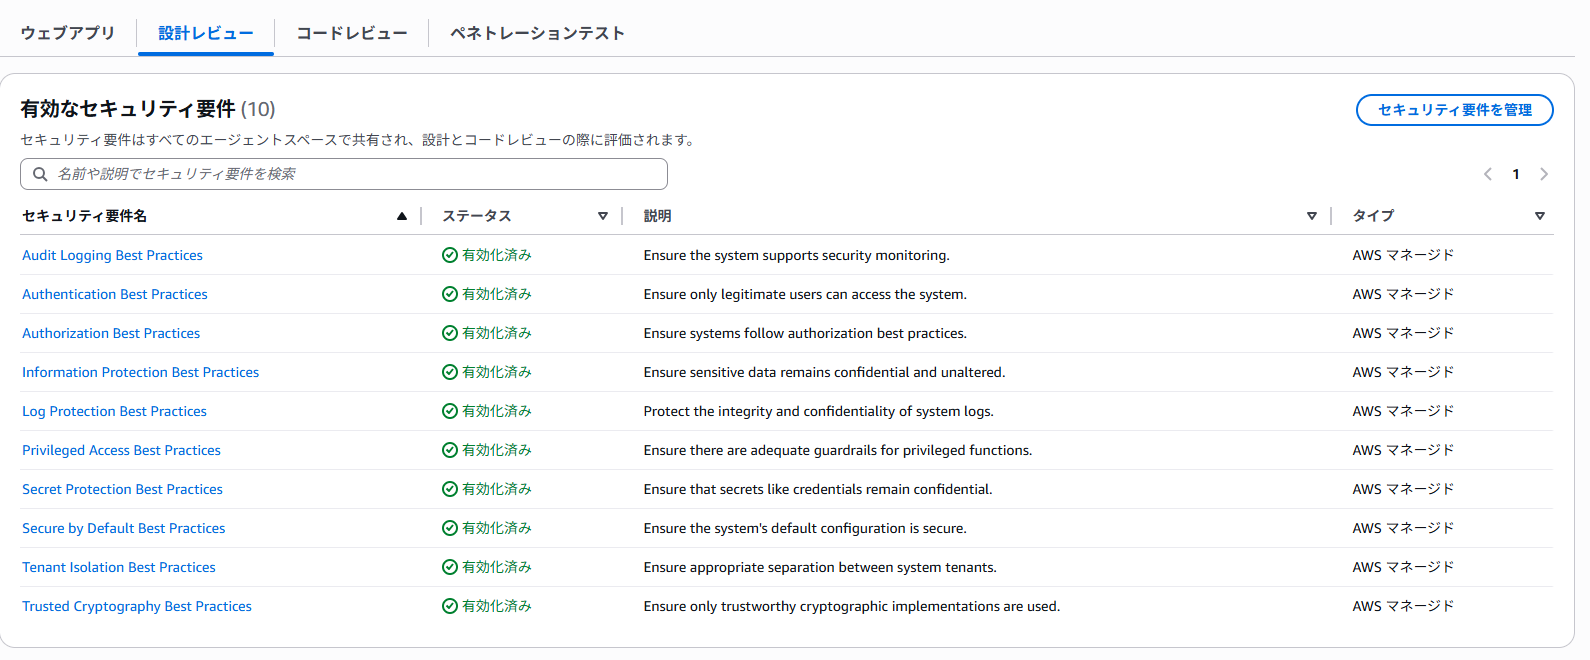Go to next page arrow
This screenshot has height=660, width=1590.
pyautogui.click(x=1544, y=174)
